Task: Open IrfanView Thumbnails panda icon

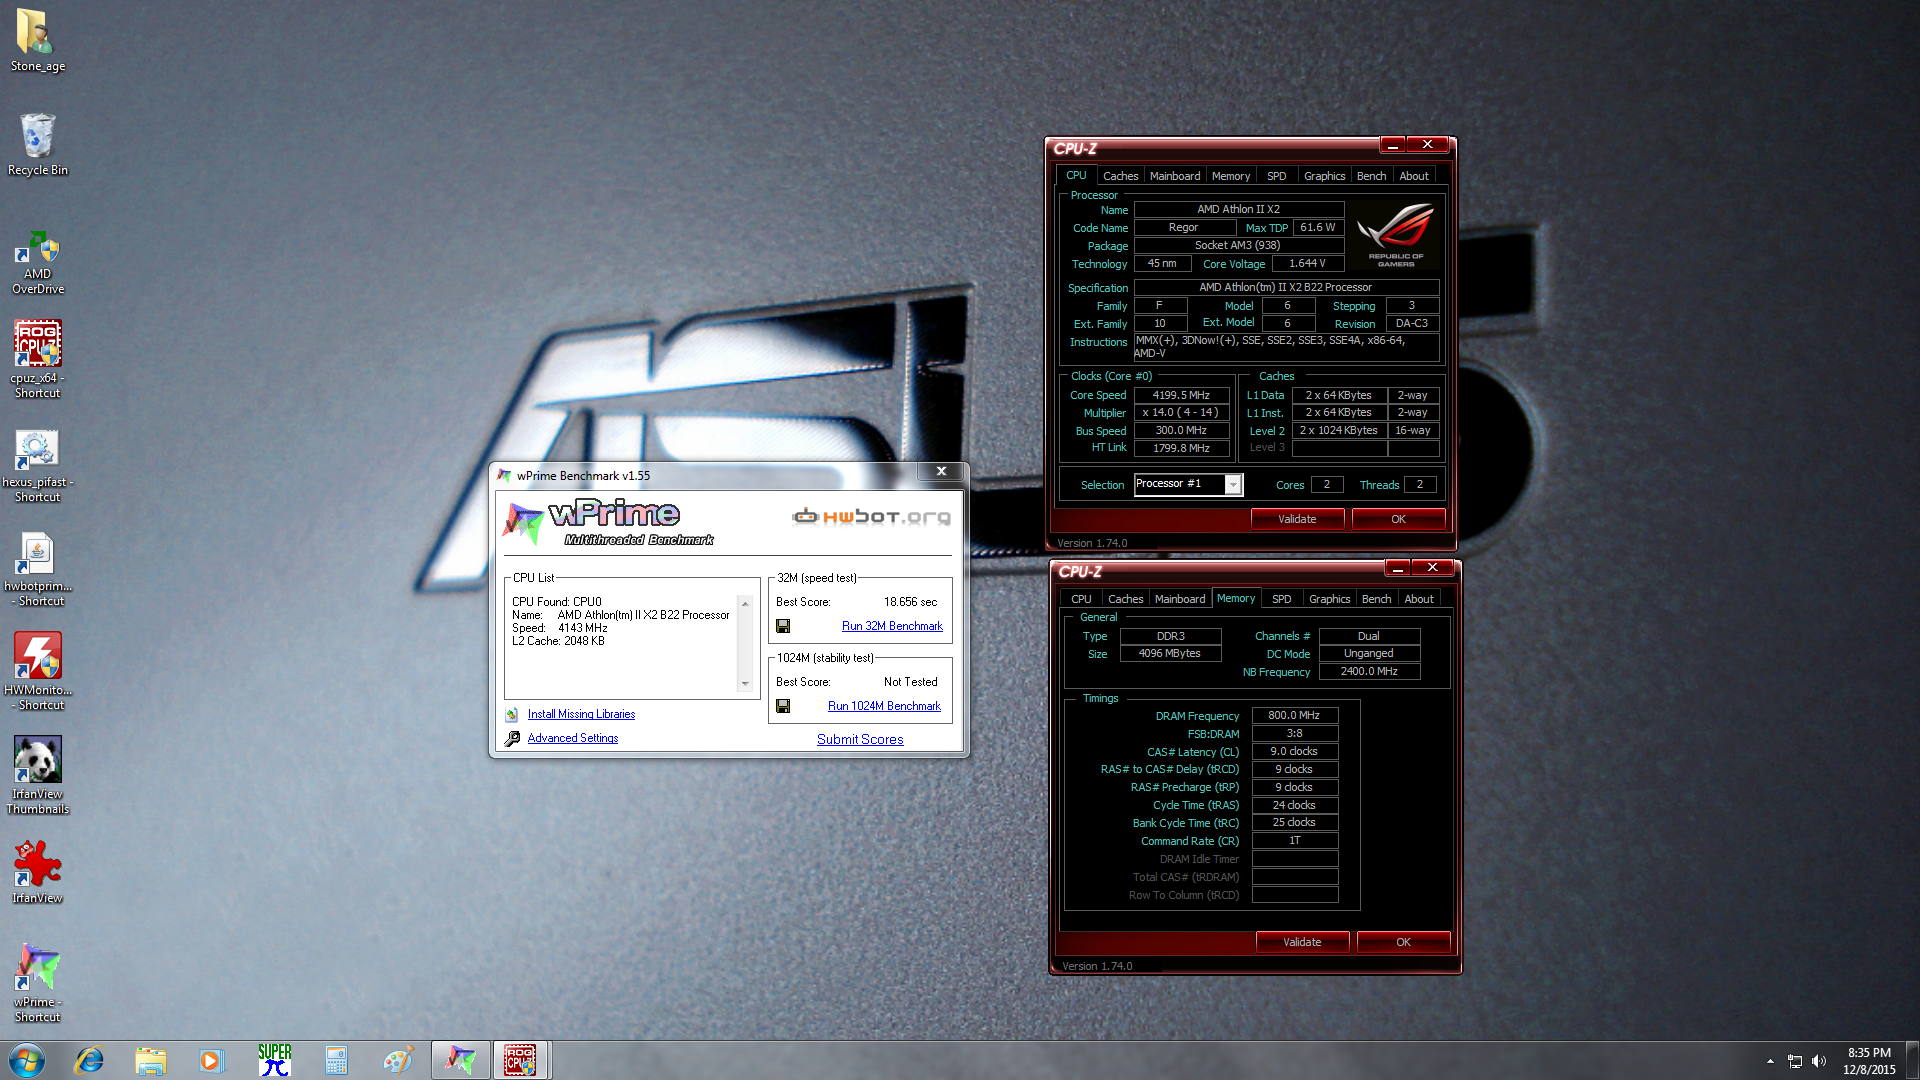Action: tap(37, 775)
